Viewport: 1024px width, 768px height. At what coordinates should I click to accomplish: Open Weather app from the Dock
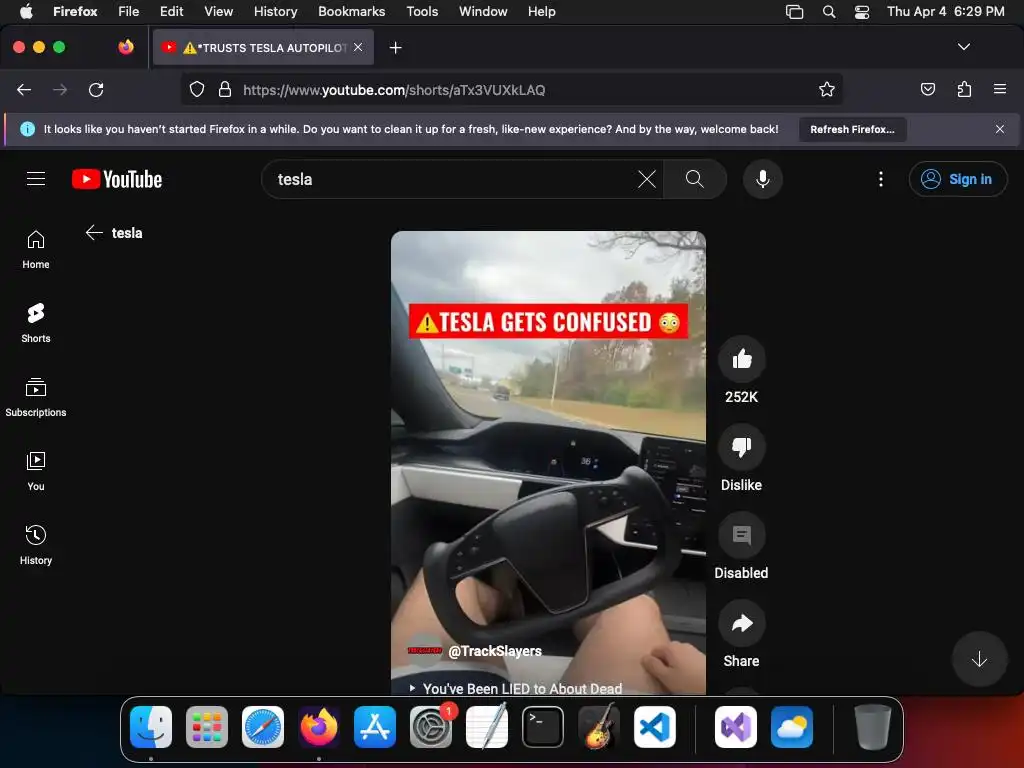[x=792, y=727]
